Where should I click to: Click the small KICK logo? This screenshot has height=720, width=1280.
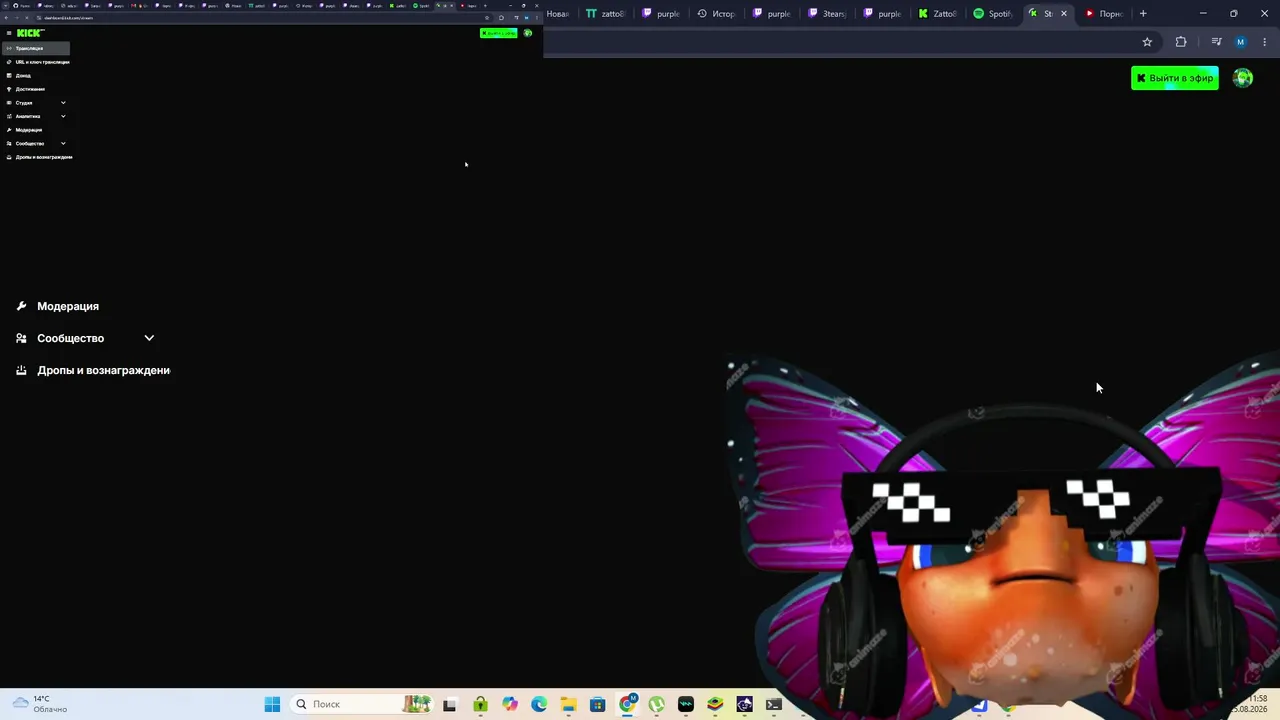point(30,33)
